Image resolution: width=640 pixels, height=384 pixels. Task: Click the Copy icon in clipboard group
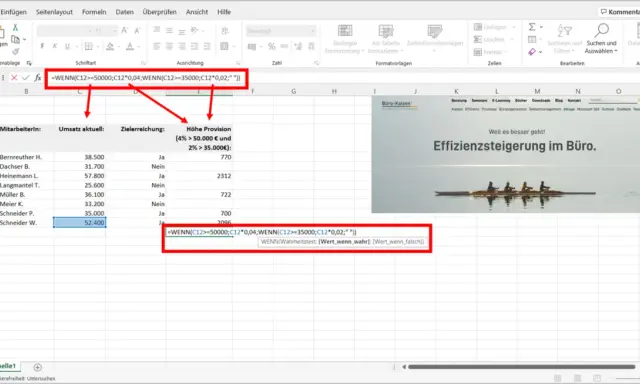click(x=15, y=40)
